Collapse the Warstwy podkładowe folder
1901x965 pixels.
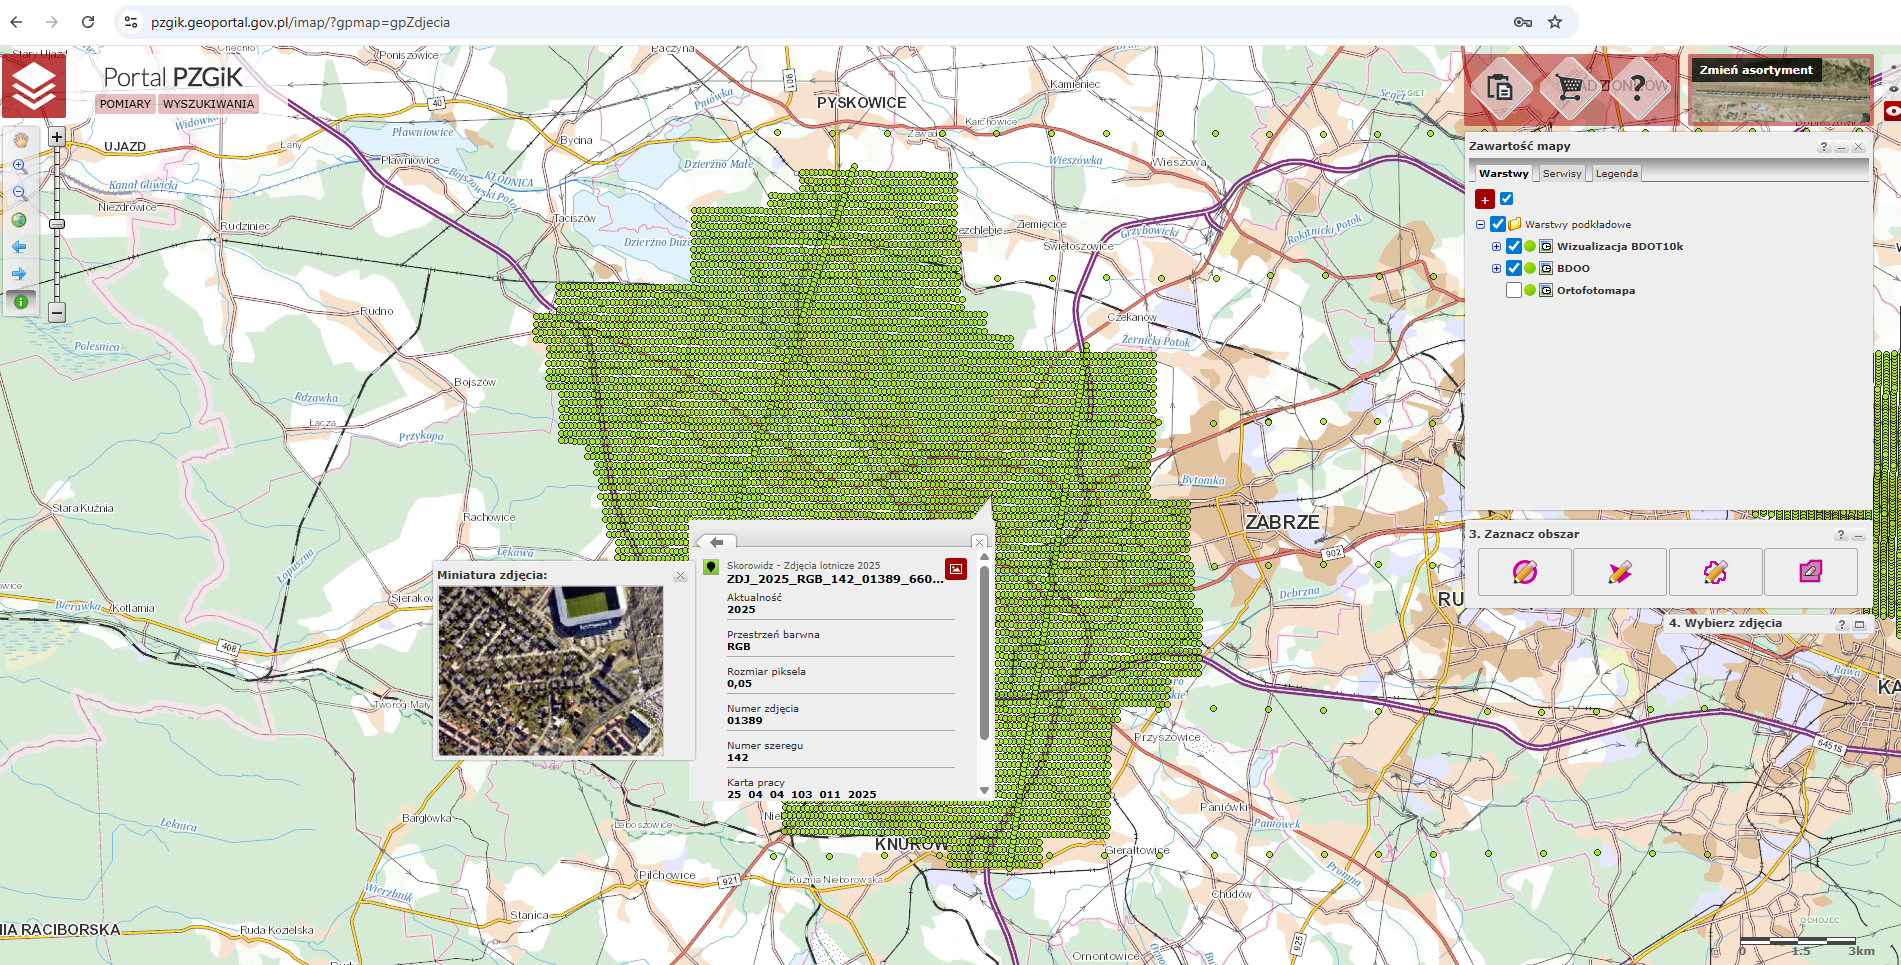pos(1481,224)
